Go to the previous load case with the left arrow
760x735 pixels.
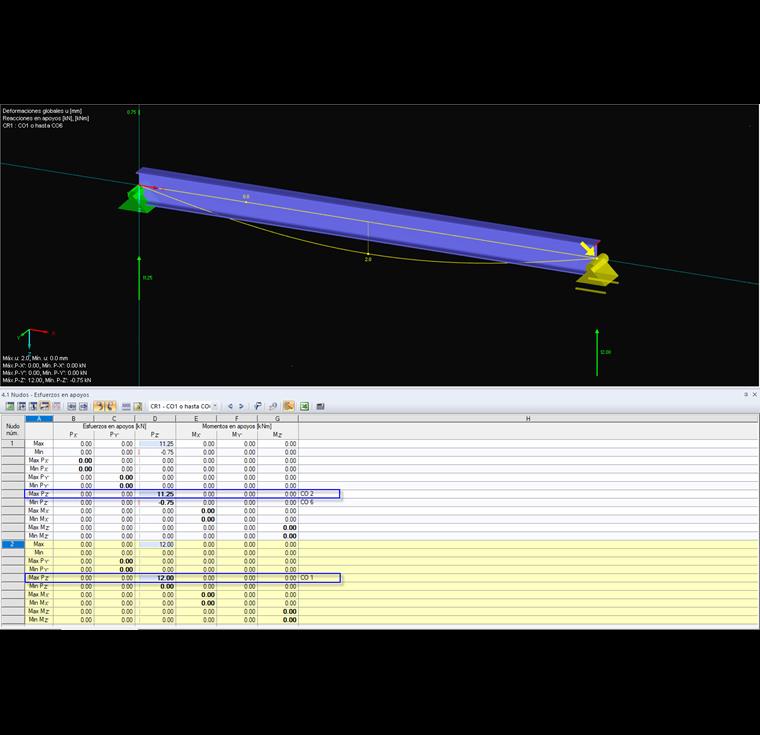tap(230, 406)
